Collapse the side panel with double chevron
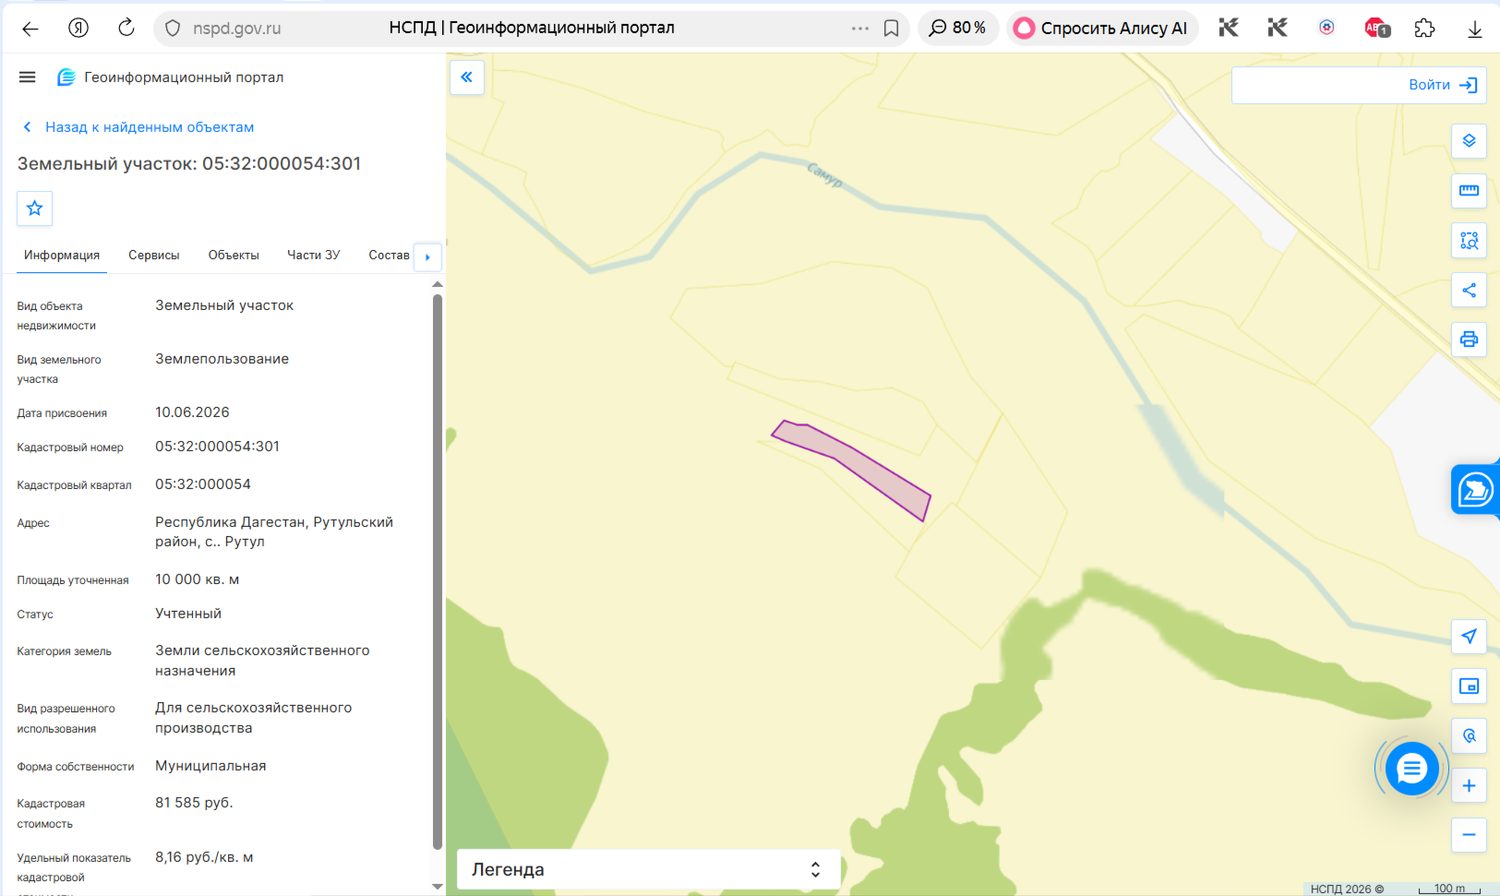Screen dimensions: 1500x896 click(467, 77)
